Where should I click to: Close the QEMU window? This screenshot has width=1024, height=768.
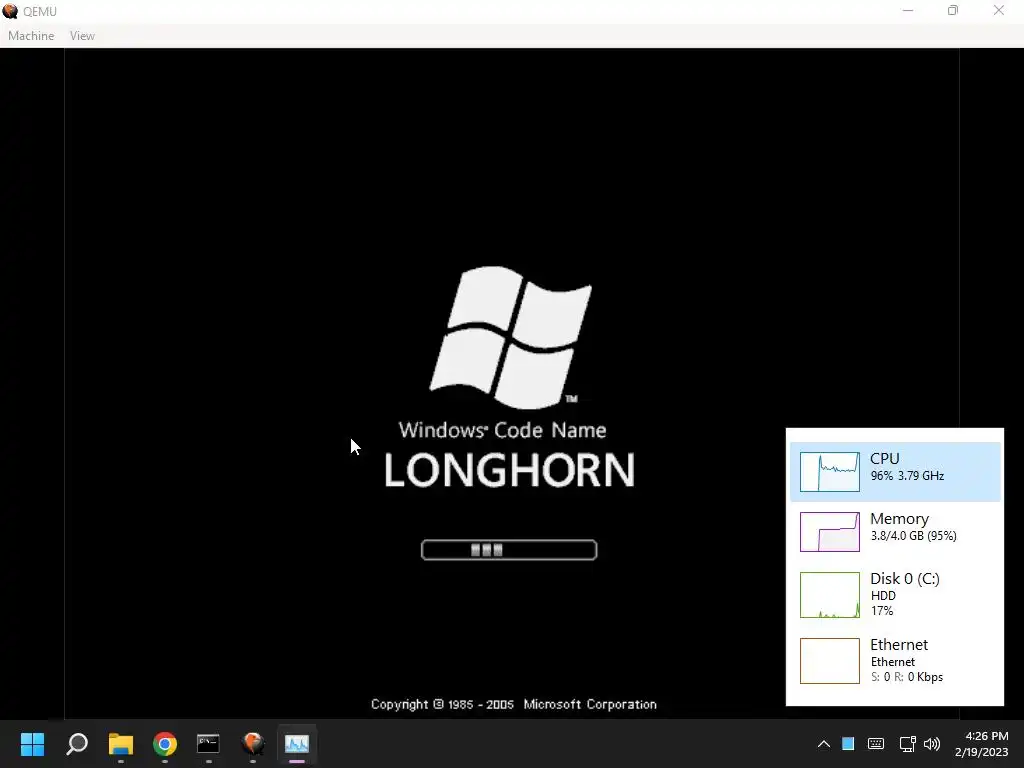pyautogui.click(x=999, y=11)
